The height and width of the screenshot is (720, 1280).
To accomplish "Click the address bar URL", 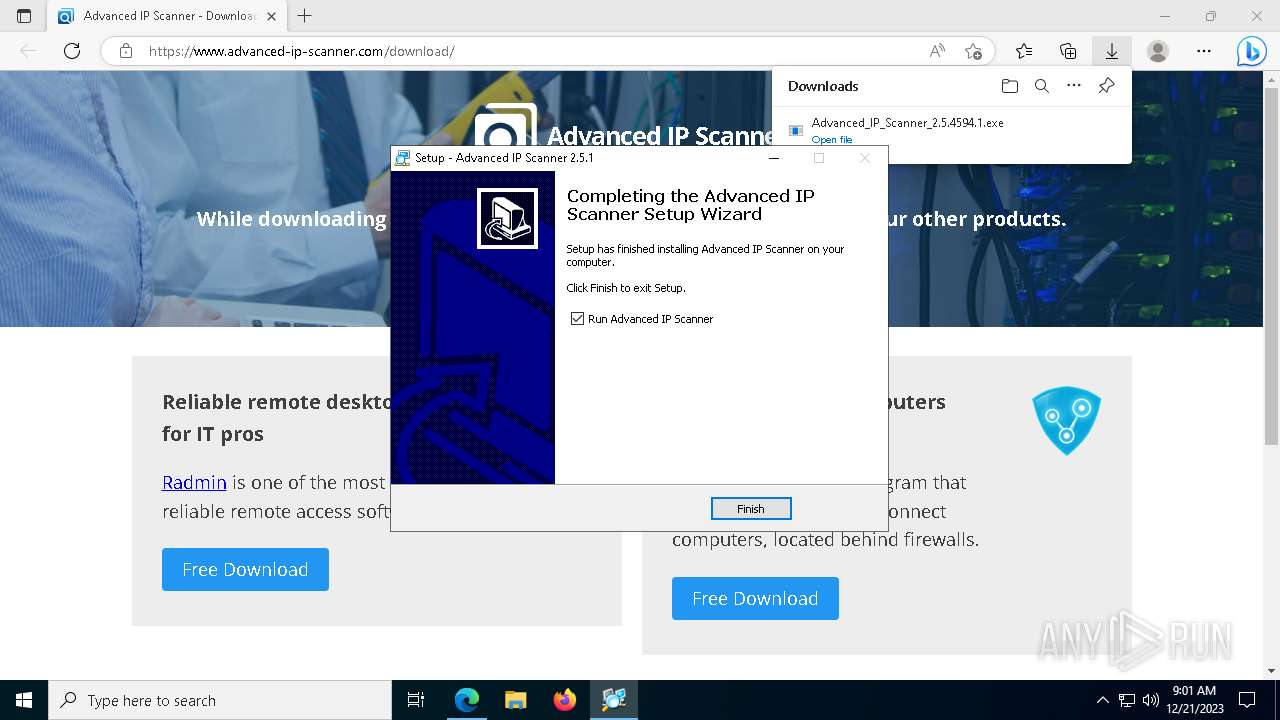I will pos(302,51).
